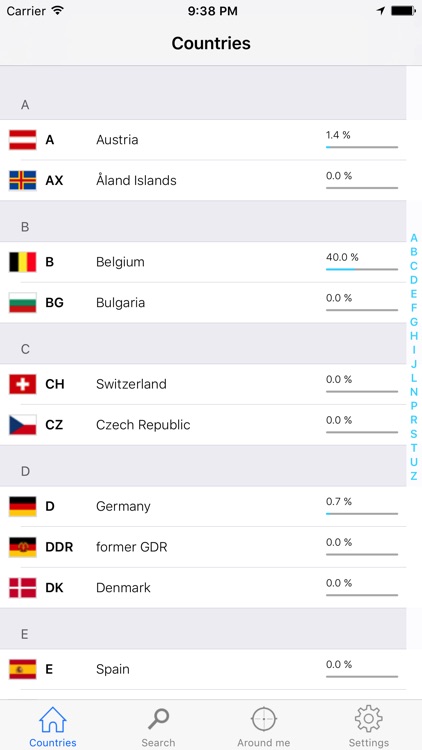Jump to letter S in index
The height and width of the screenshot is (750, 422).
(x=414, y=434)
